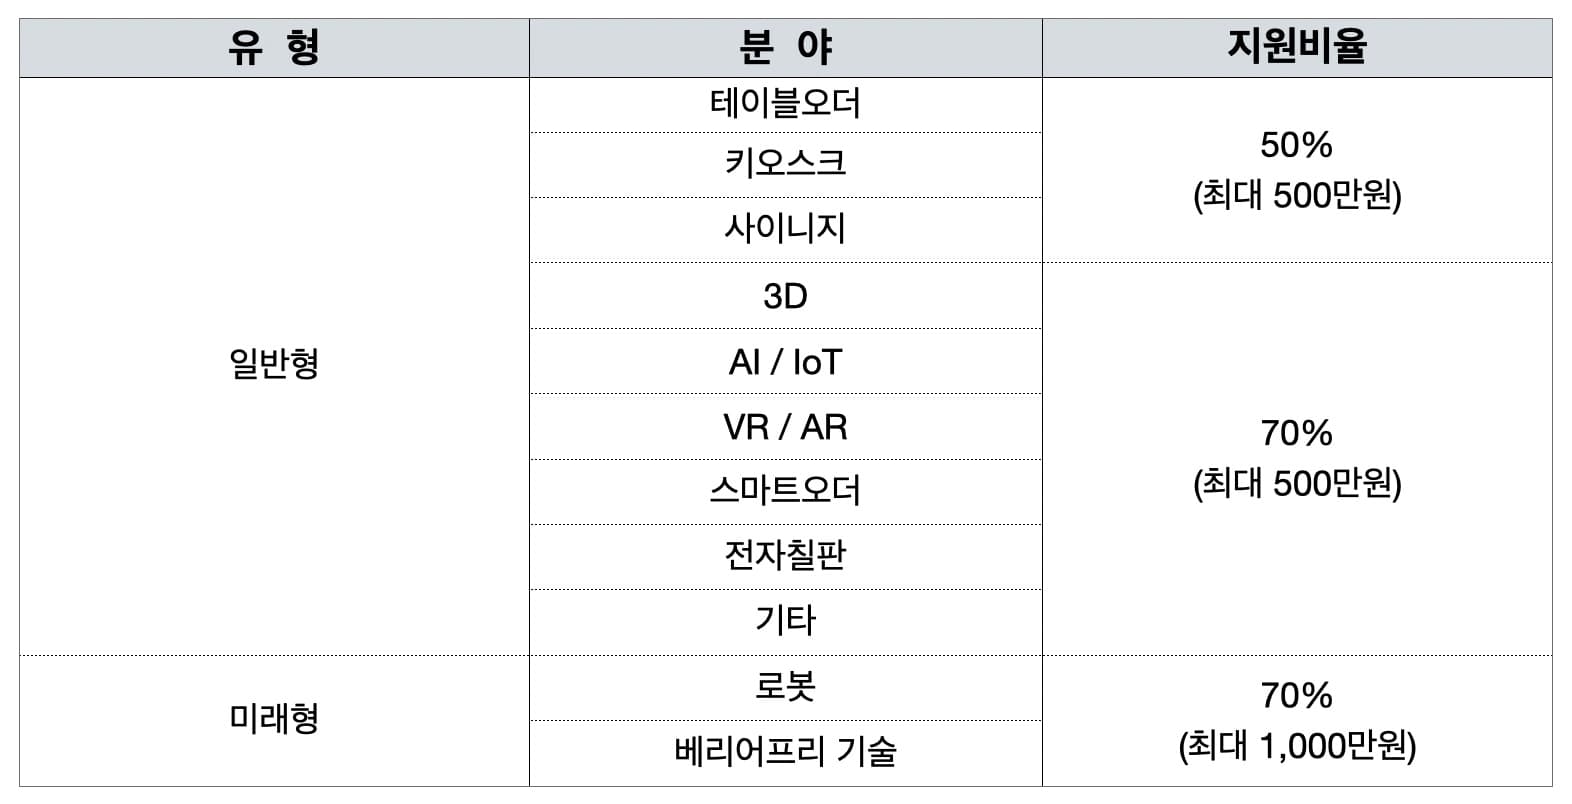The width and height of the screenshot is (1572, 804).
Task: Click the 미래형 type cell
Action: (x=273, y=719)
